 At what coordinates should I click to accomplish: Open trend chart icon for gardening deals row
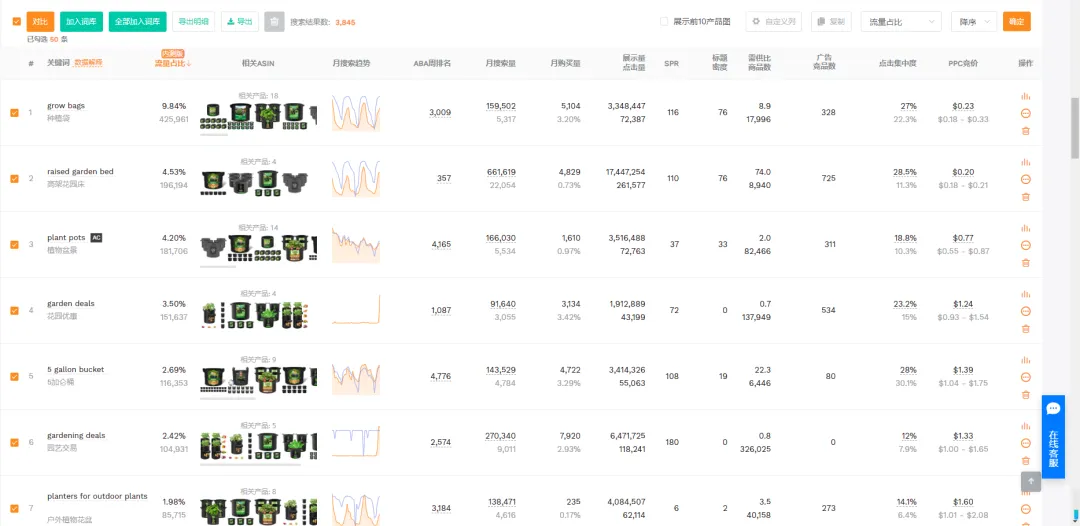(1026, 427)
